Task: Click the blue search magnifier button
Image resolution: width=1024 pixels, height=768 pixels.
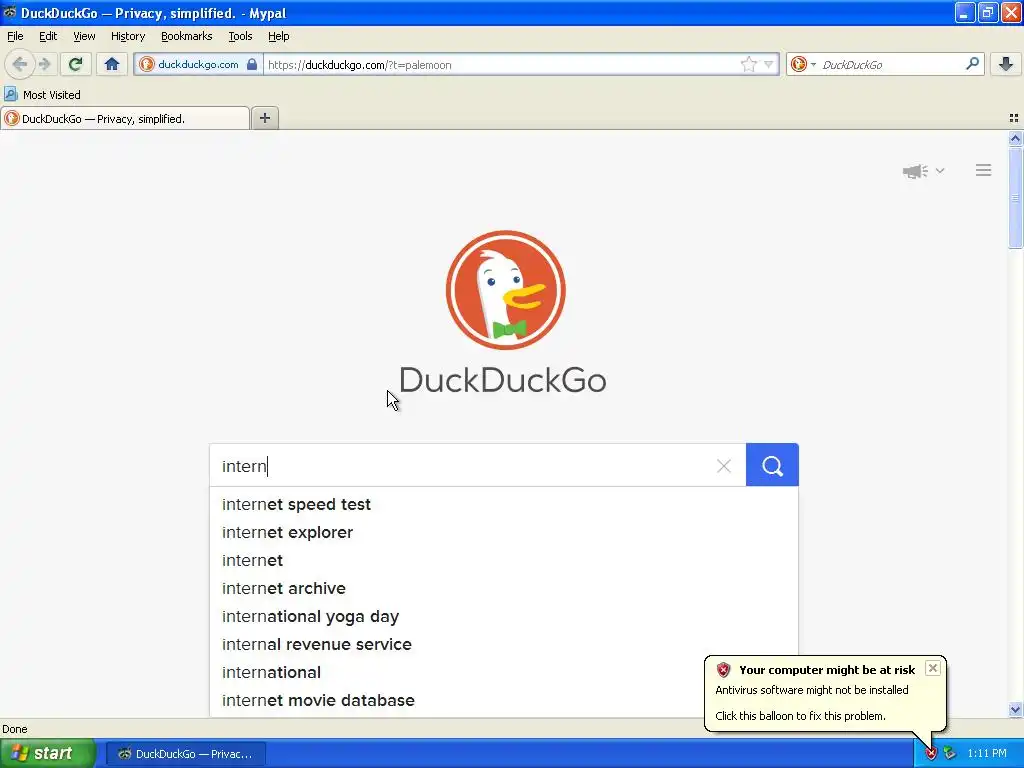Action: 772,465
